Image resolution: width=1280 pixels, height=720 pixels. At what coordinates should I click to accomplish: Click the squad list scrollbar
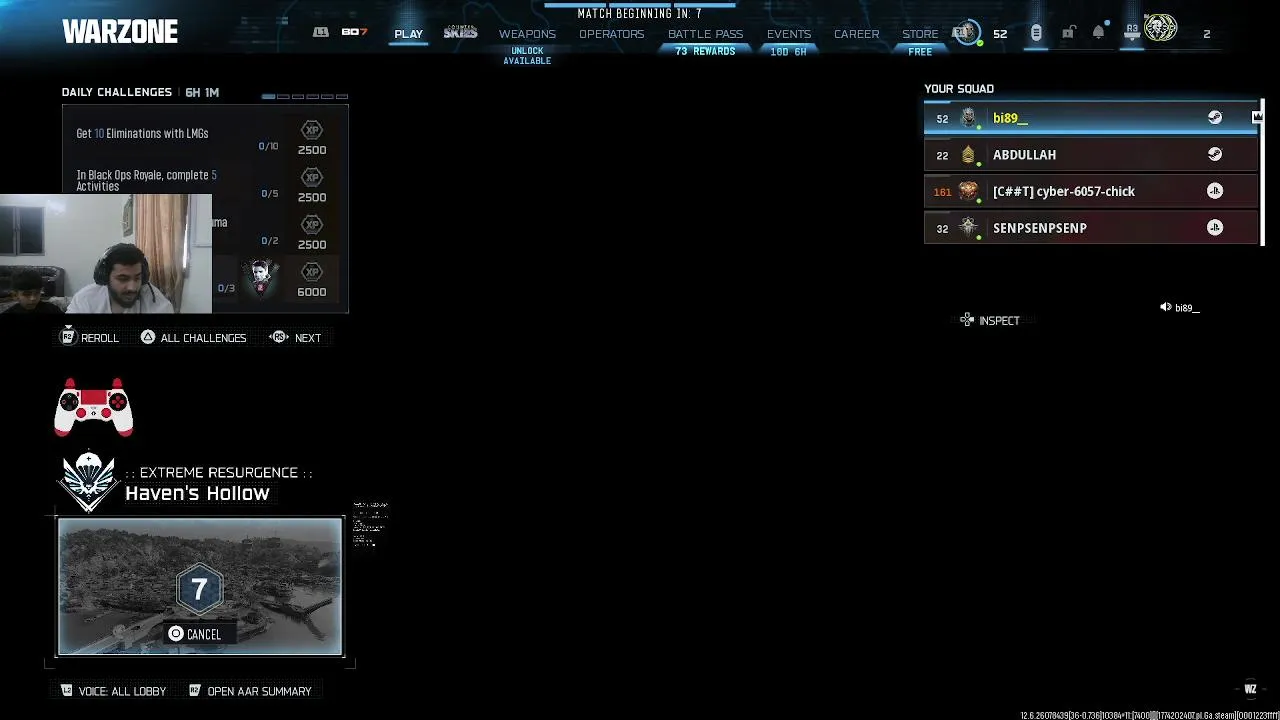click(1262, 172)
